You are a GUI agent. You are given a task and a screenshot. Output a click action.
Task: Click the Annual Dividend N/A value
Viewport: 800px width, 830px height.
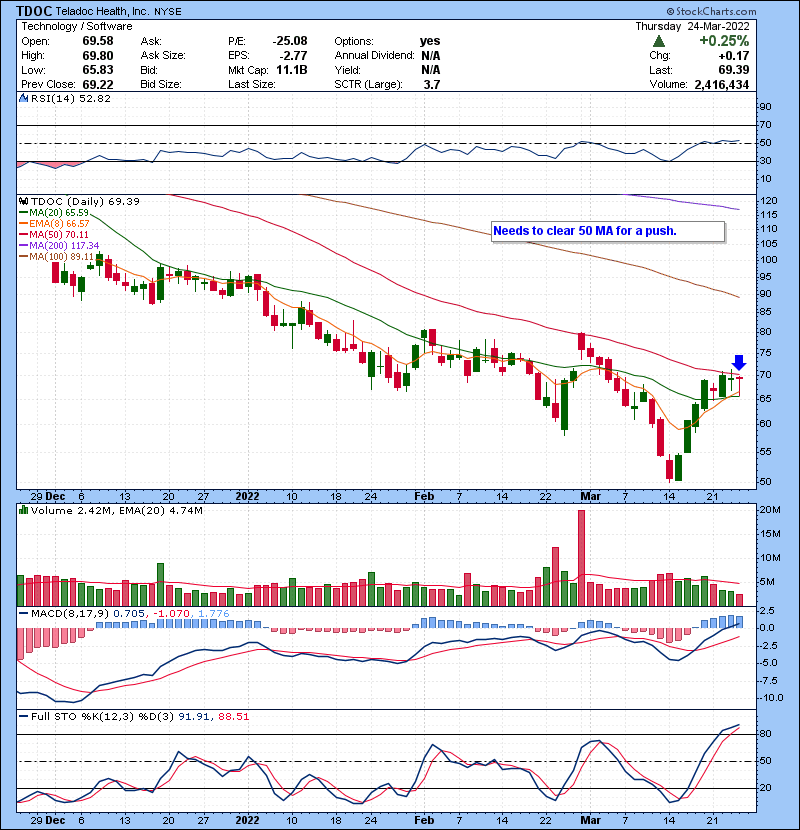click(x=431, y=55)
